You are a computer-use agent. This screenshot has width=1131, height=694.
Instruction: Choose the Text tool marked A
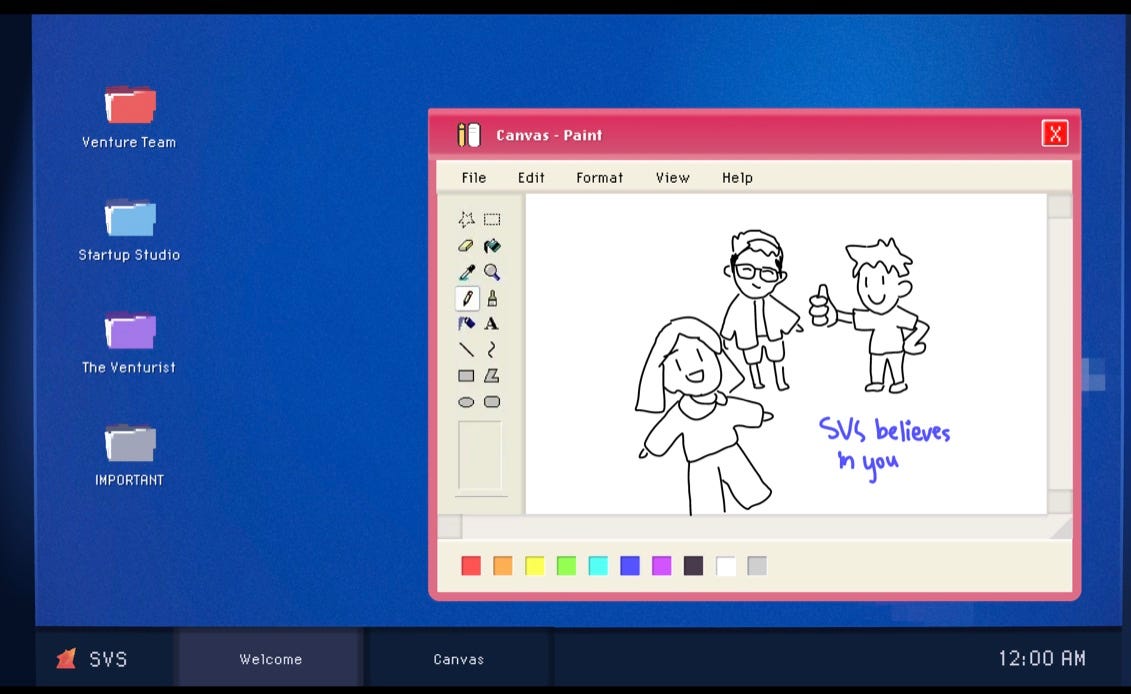(491, 324)
